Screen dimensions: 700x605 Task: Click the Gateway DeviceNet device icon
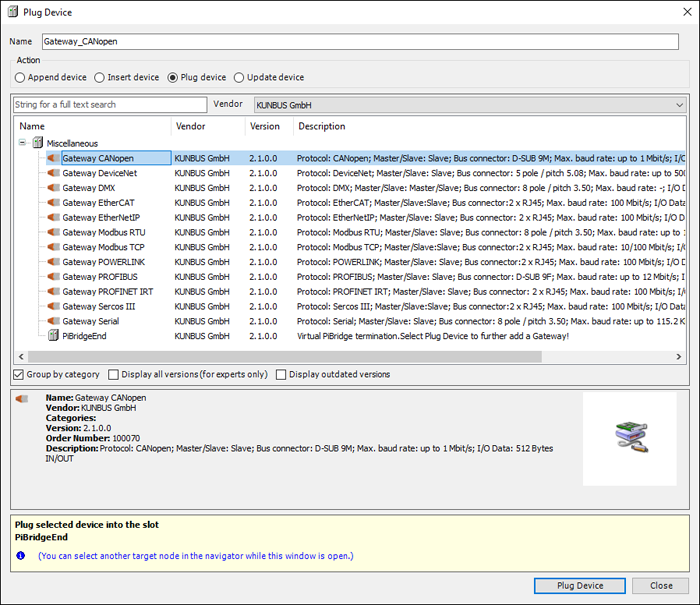pyautogui.click(x=54, y=173)
